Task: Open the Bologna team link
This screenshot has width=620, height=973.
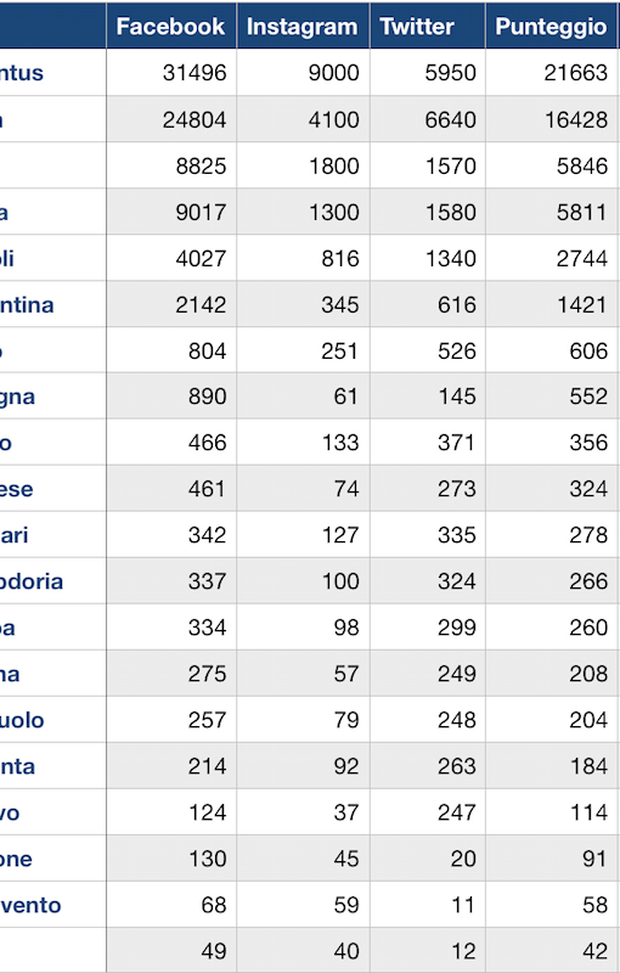Action: [x=18, y=397]
